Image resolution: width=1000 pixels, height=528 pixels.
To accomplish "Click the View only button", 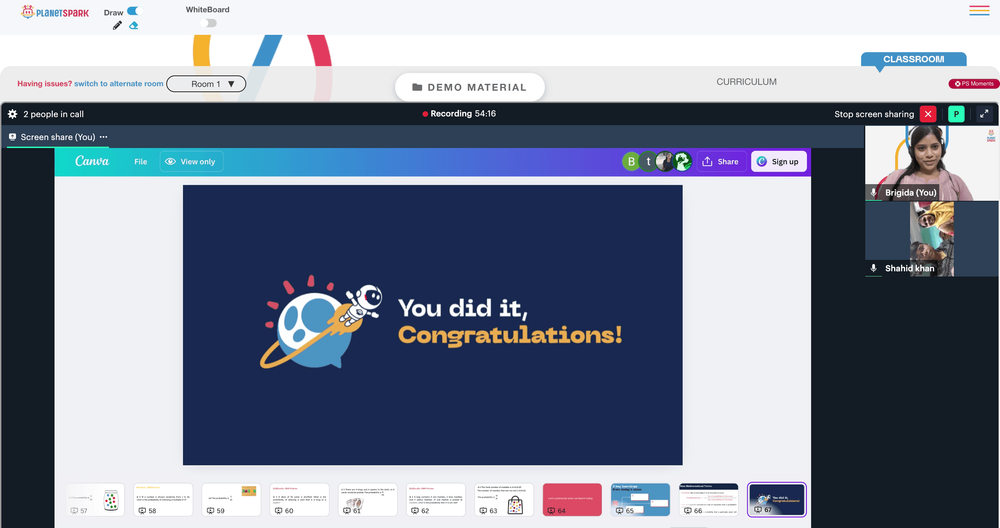I will tap(191, 162).
